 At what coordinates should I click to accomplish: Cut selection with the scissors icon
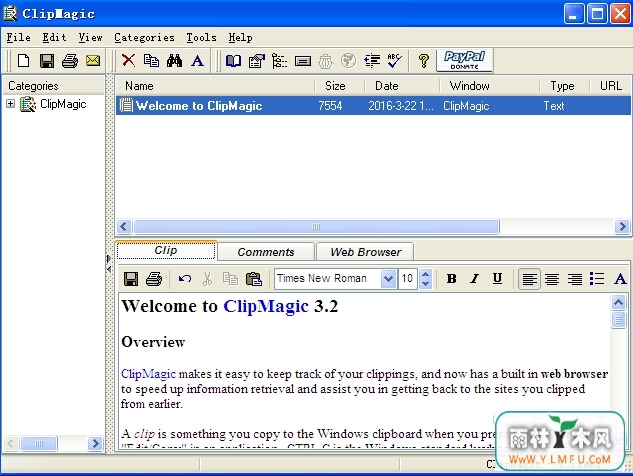pyautogui.click(x=208, y=279)
